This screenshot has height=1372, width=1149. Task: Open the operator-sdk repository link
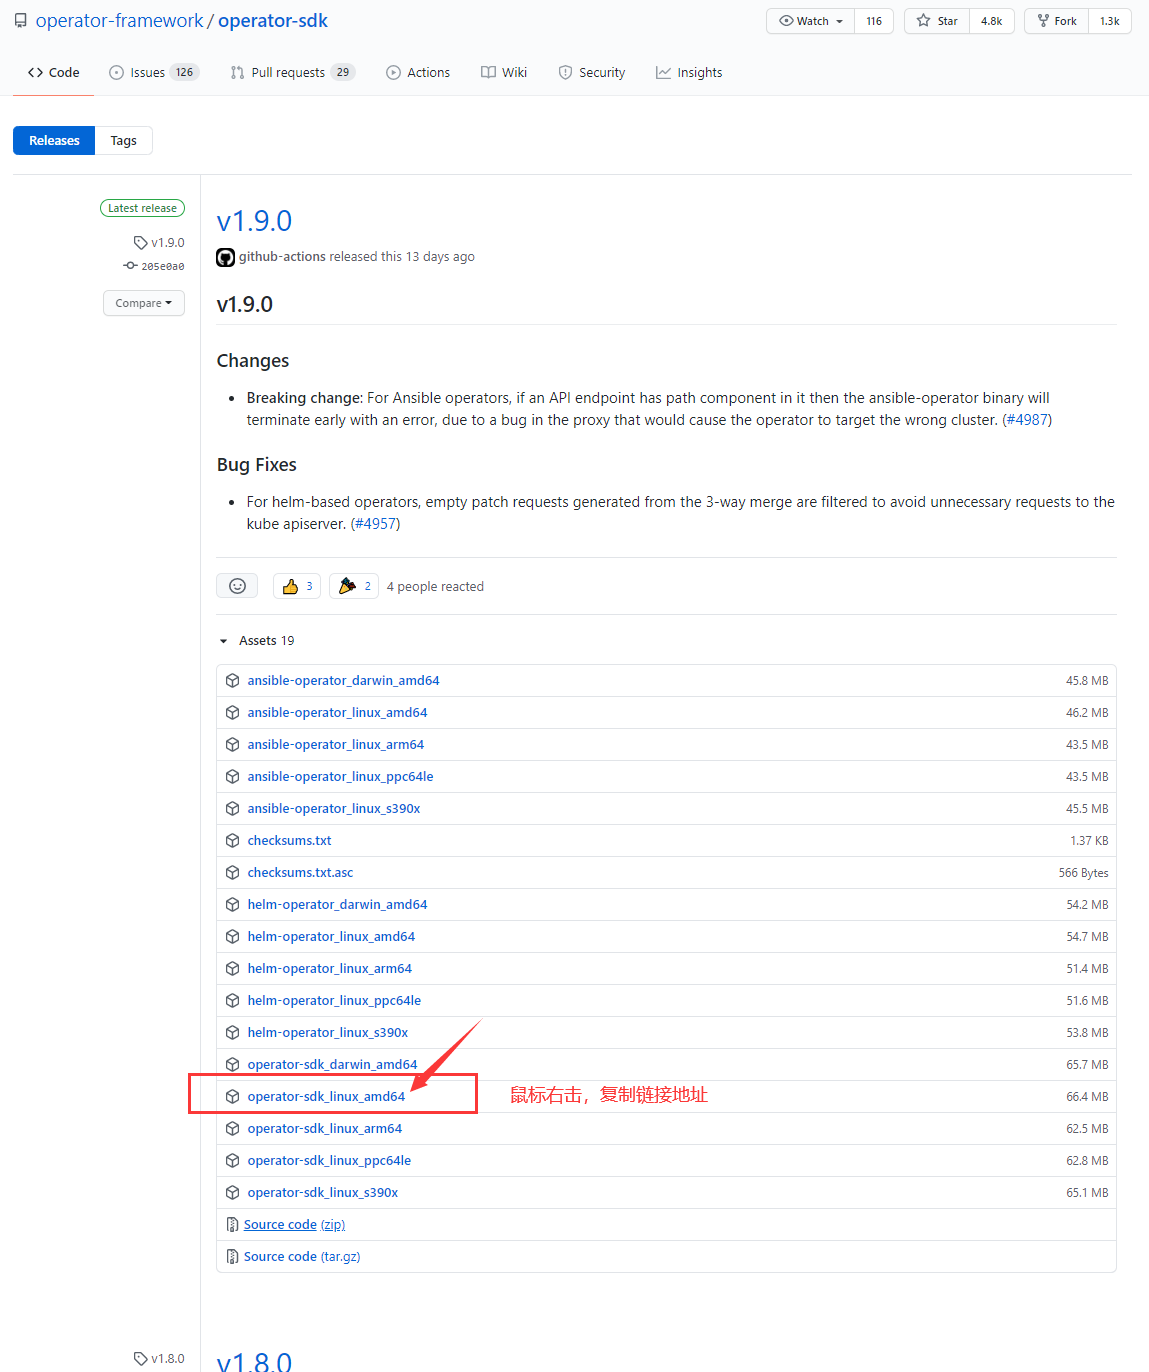click(273, 21)
